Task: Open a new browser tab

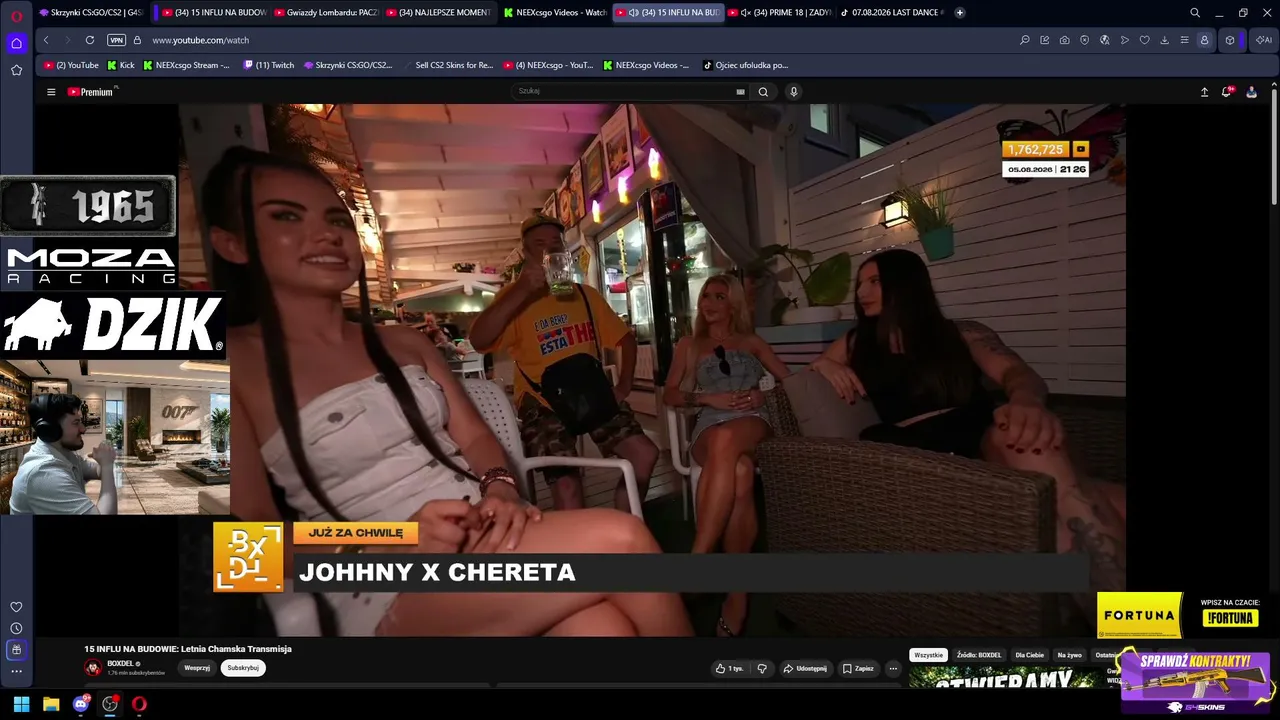Action: pos(960,13)
